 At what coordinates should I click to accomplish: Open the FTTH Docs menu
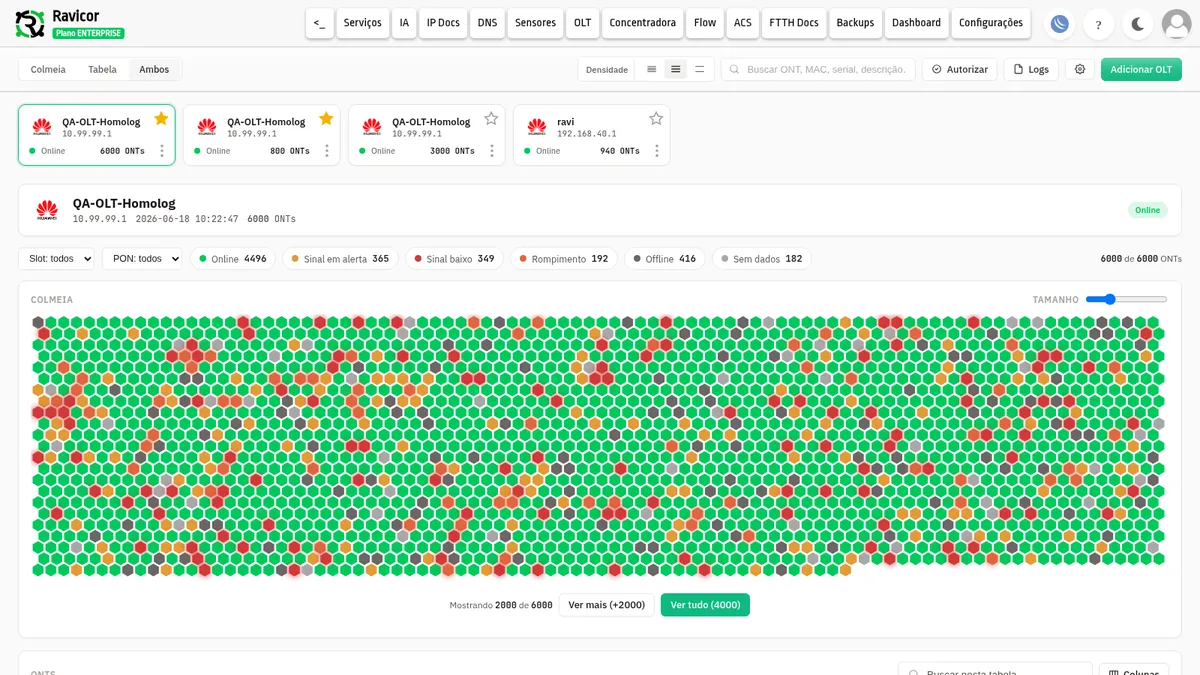tap(794, 23)
